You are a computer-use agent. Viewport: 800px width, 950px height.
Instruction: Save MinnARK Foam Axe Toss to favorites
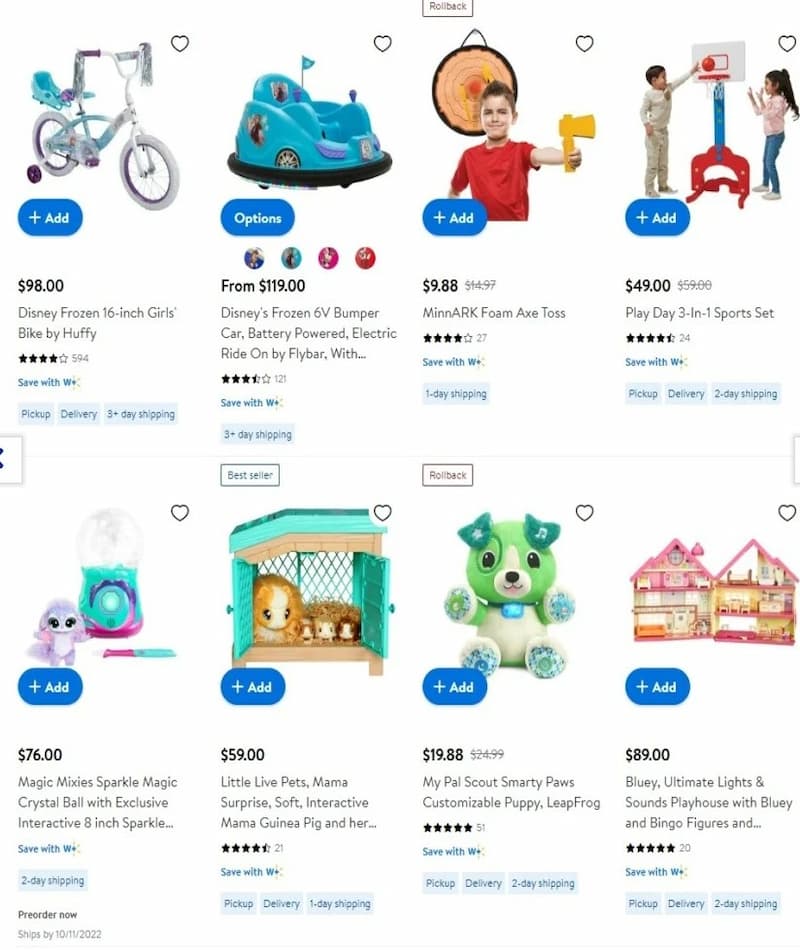click(x=584, y=44)
